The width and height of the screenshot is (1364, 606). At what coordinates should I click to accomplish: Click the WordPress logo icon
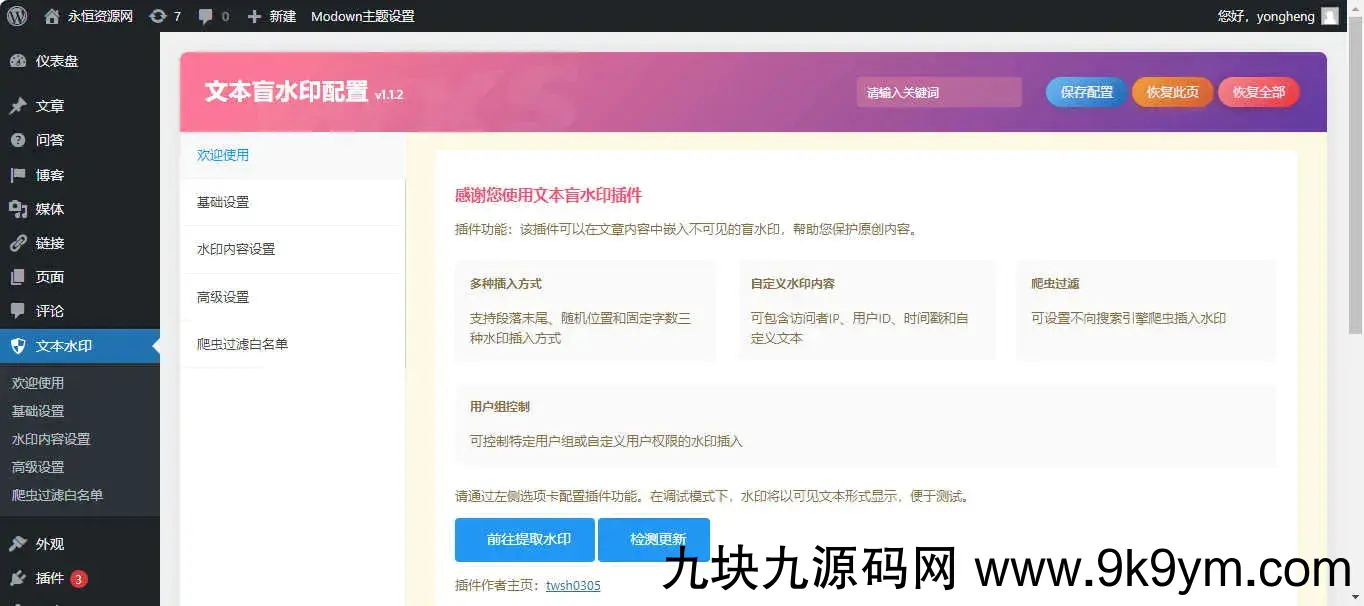pyautogui.click(x=17, y=16)
